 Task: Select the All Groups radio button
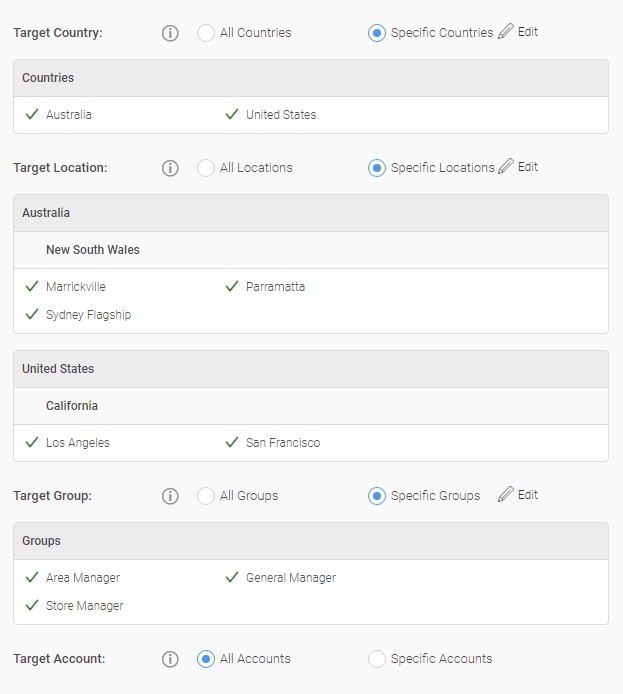[206, 496]
